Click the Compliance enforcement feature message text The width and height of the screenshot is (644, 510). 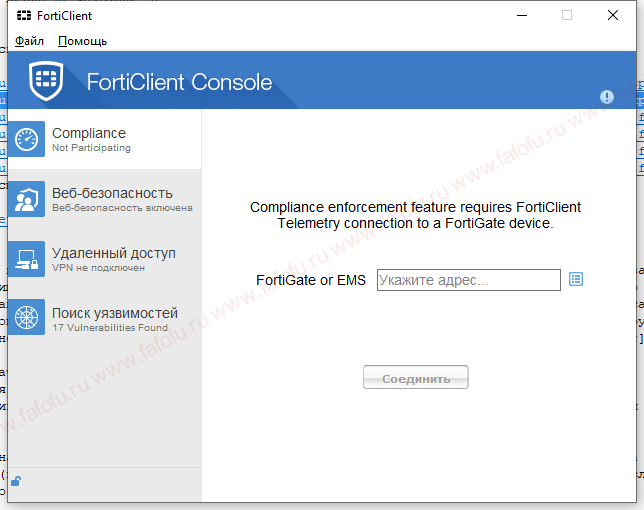pyautogui.click(x=415, y=215)
